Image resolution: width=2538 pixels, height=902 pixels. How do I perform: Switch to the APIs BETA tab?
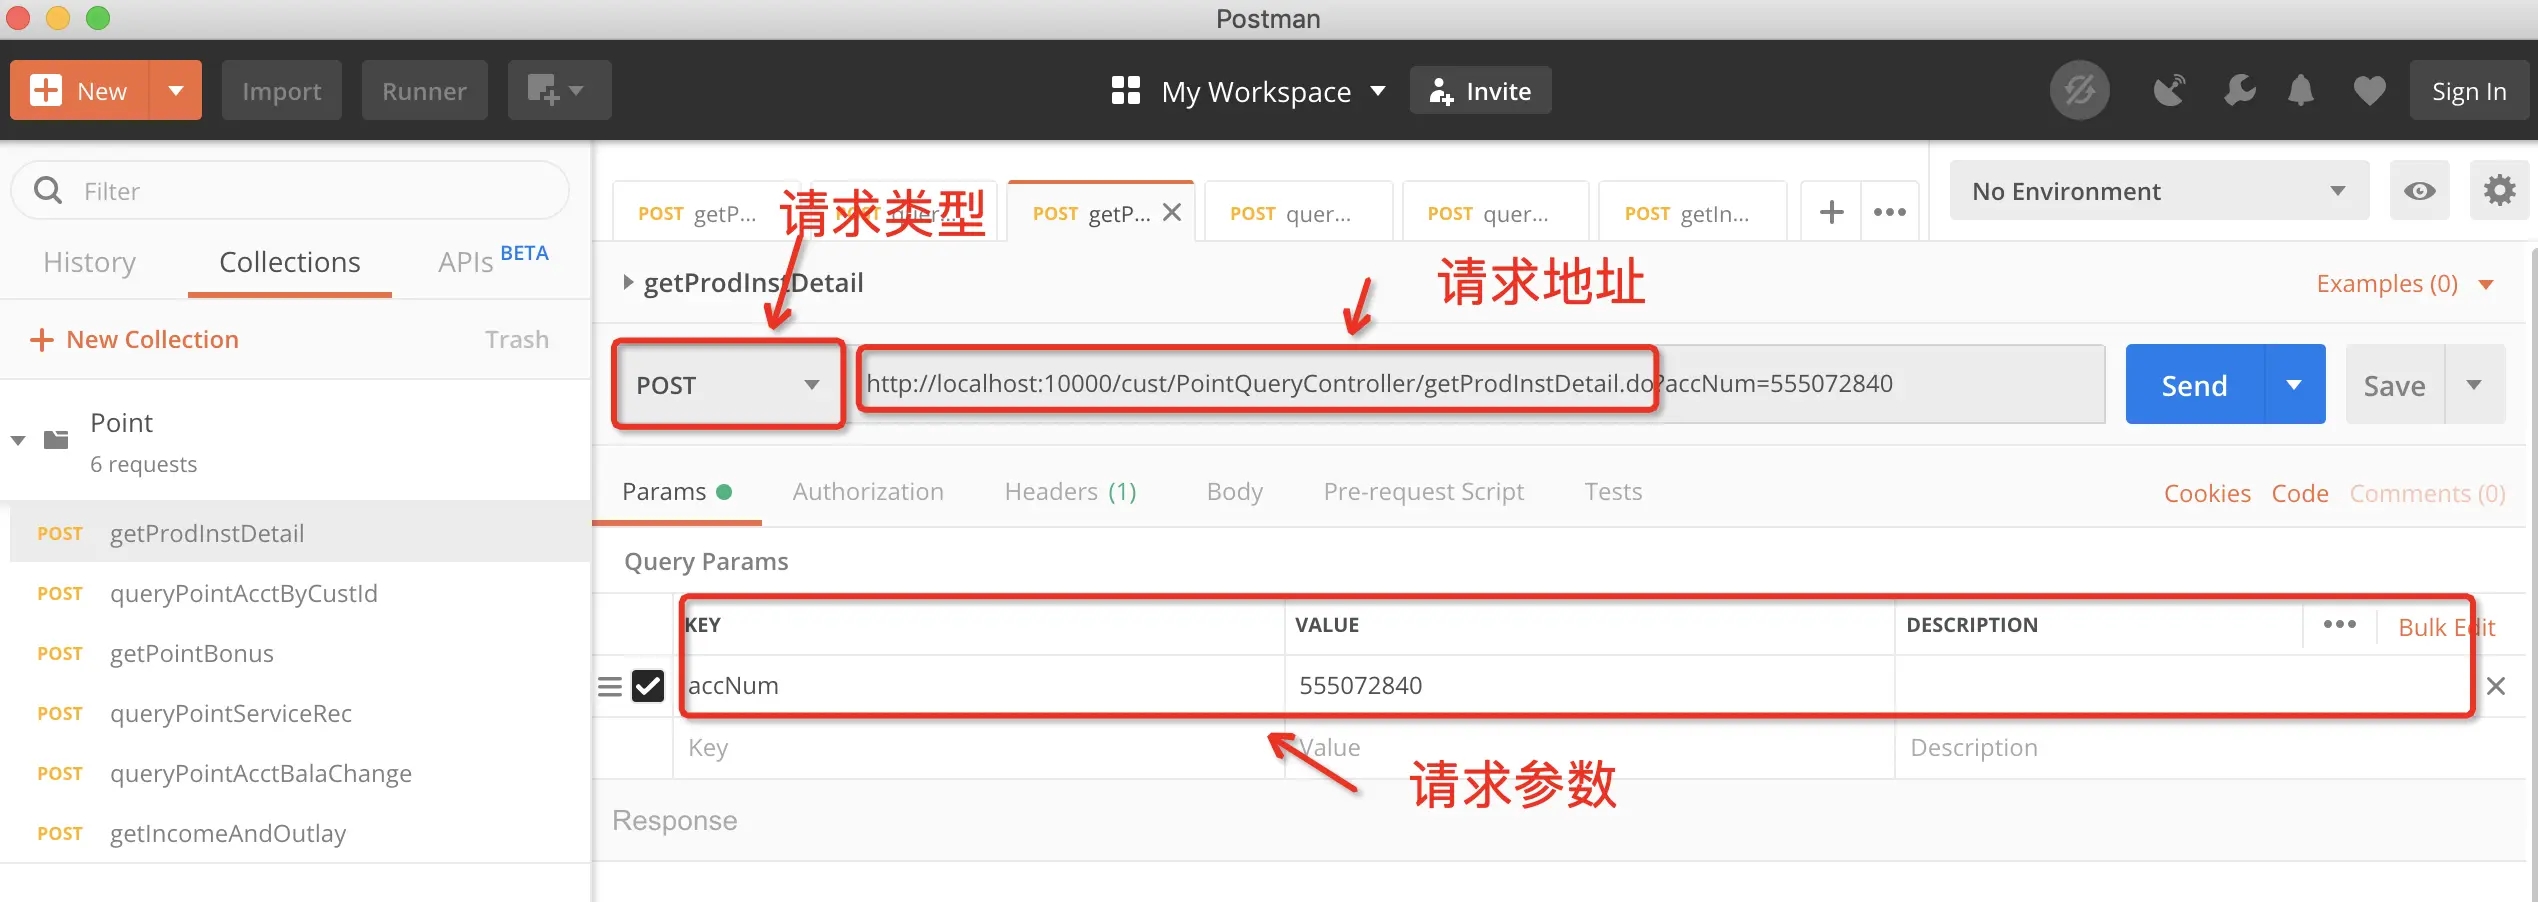493,260
